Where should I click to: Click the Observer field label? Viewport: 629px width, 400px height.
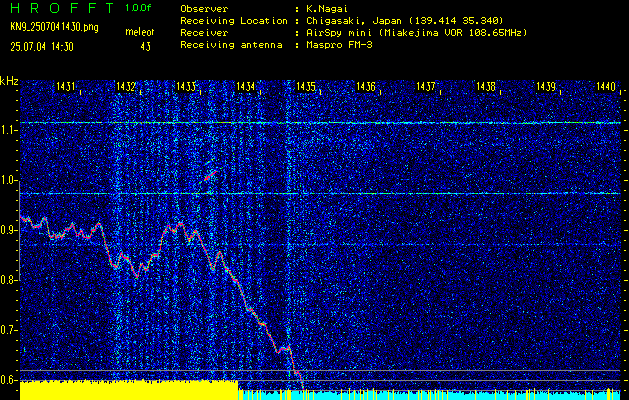(204, 8)
